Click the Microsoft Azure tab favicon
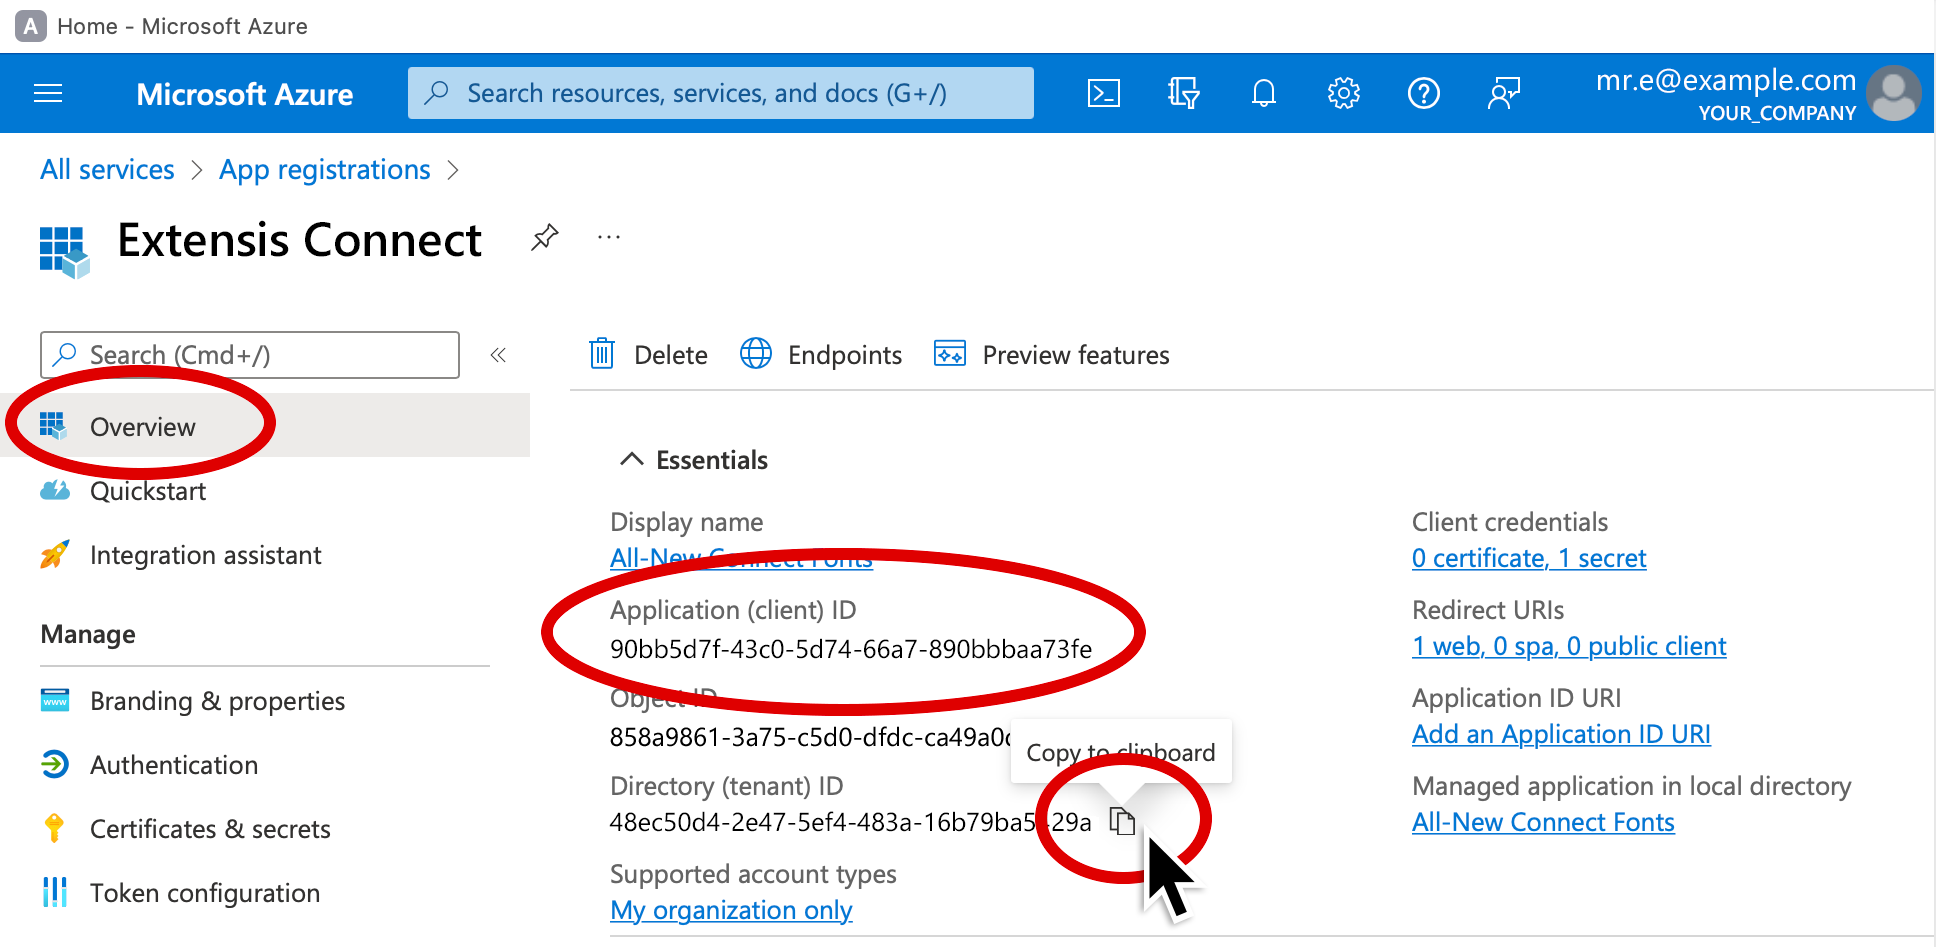1936x947 pixels. click(31, 26)
